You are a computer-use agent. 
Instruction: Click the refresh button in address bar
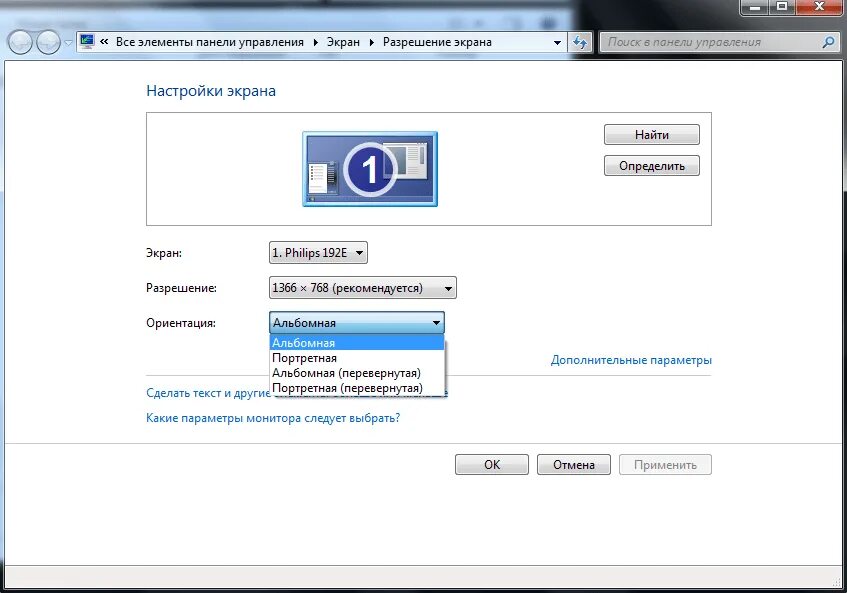point(580,42)
